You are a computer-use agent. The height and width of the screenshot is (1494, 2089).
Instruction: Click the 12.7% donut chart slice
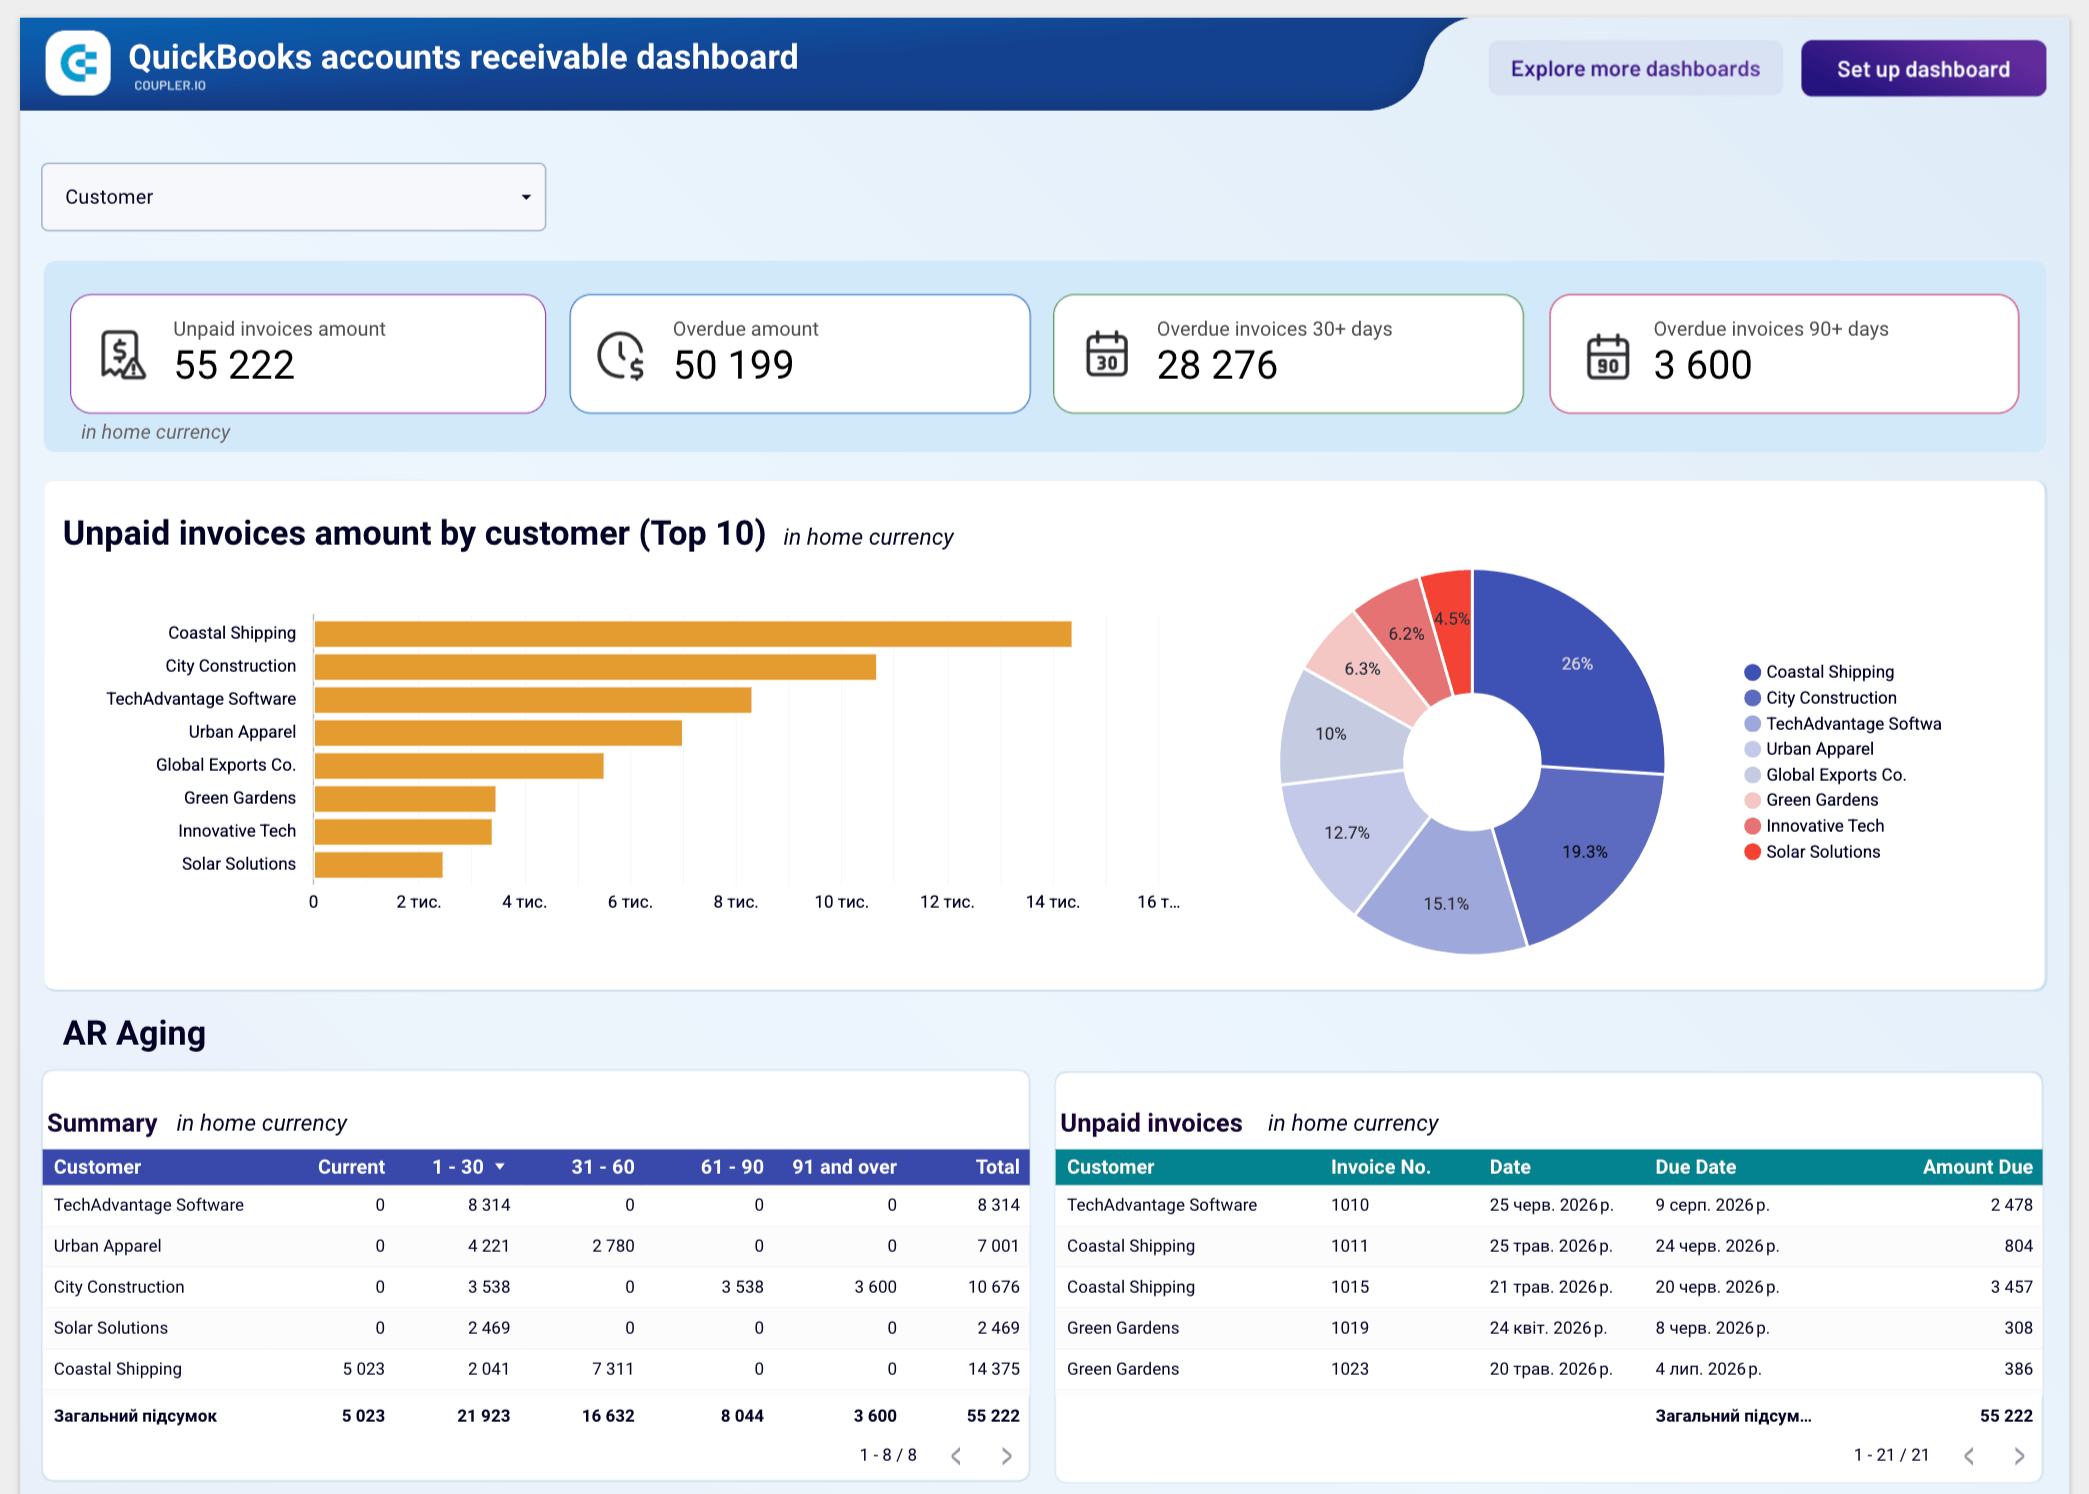tap(1345, 835)
